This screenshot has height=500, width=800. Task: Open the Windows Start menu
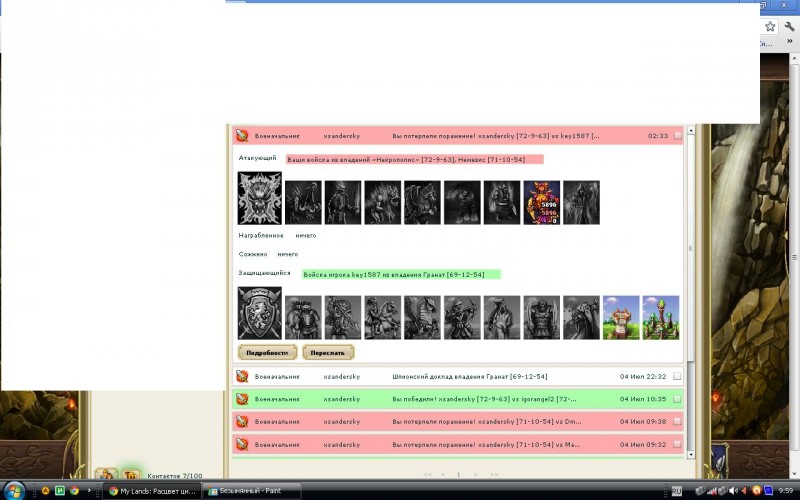(14, 491)
